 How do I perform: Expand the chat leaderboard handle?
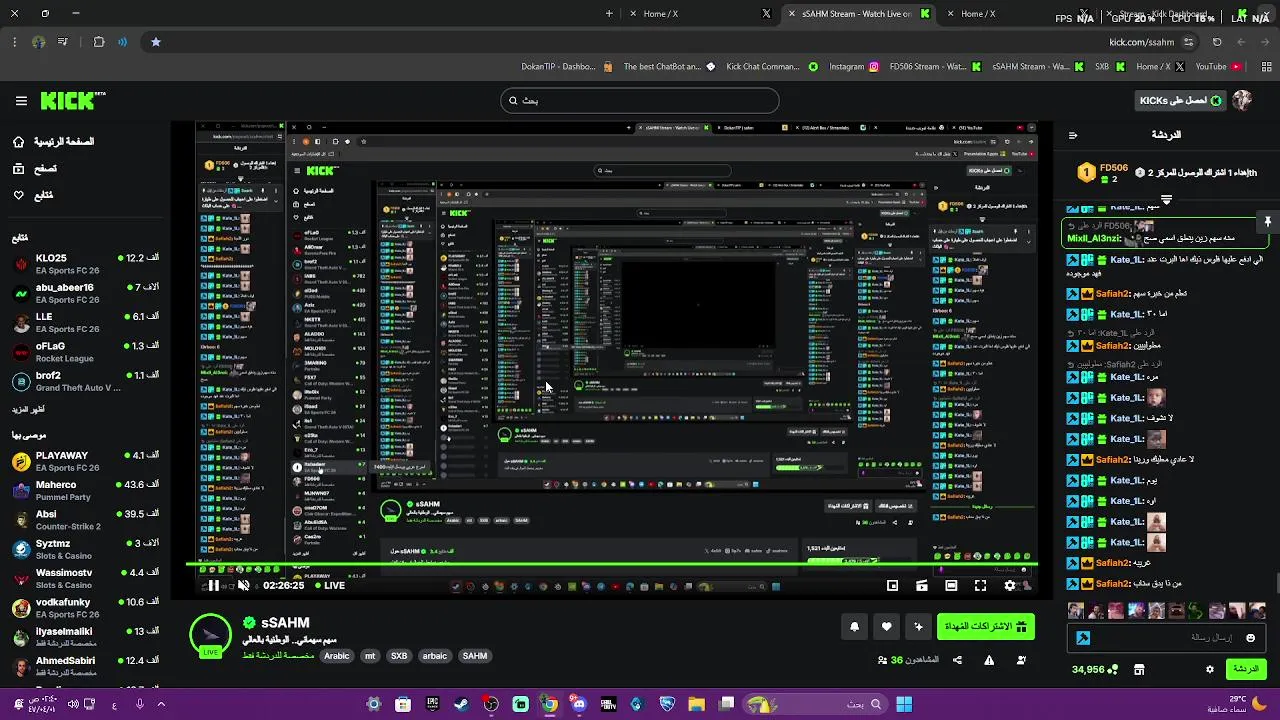point(1166,199)
